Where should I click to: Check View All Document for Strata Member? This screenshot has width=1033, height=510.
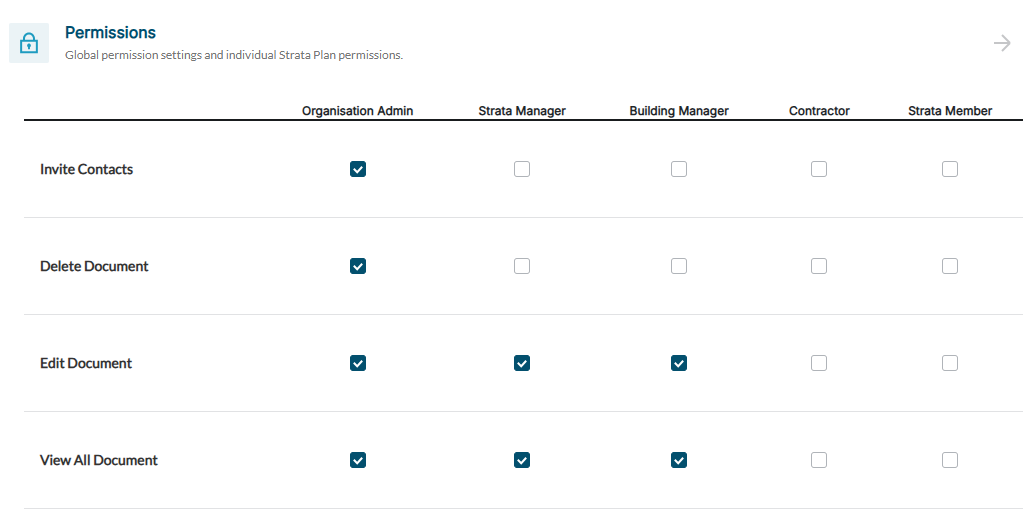click(950, 460)
